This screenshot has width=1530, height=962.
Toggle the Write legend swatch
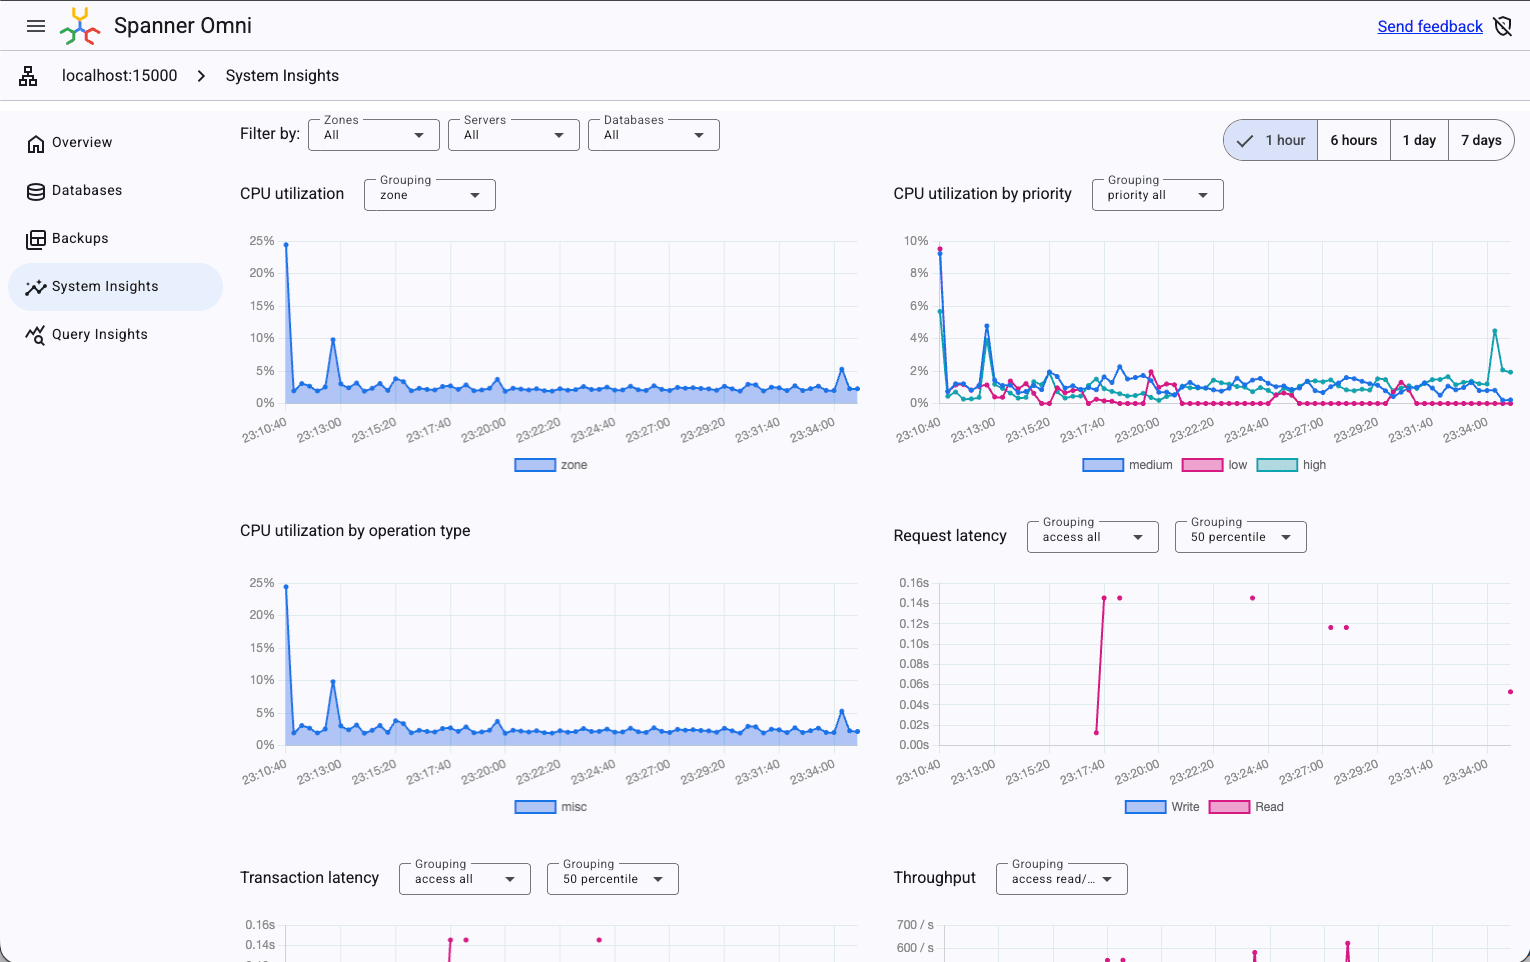pos(1145,807)
